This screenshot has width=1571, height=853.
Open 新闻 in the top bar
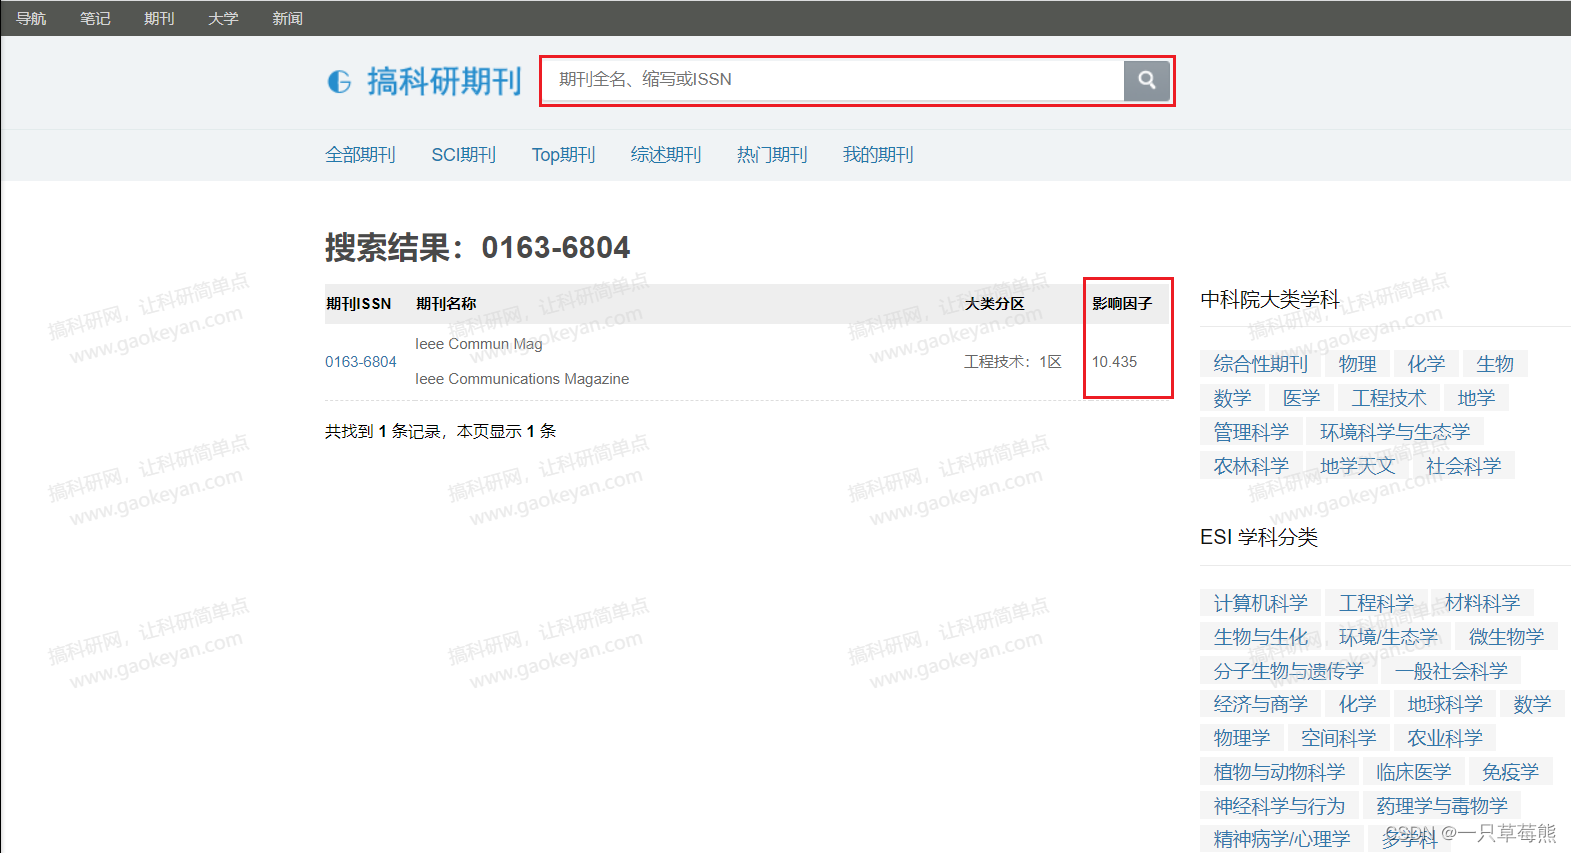coord(287,18)
